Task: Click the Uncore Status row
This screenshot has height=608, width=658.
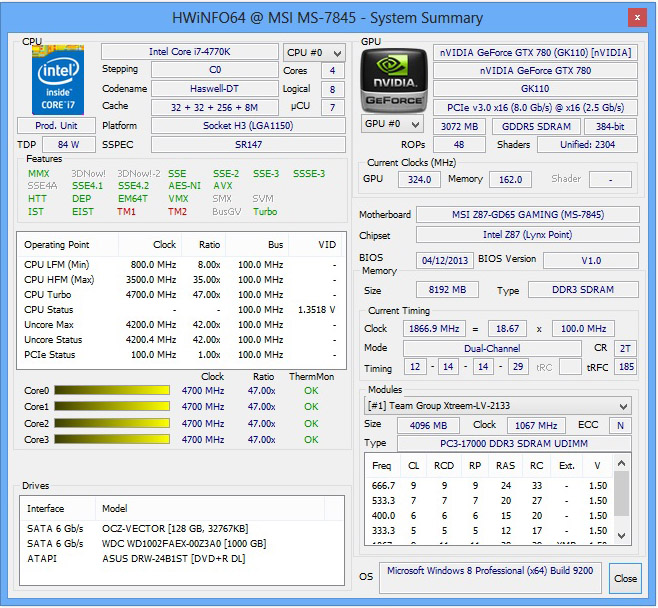Action: click(181, 340)
